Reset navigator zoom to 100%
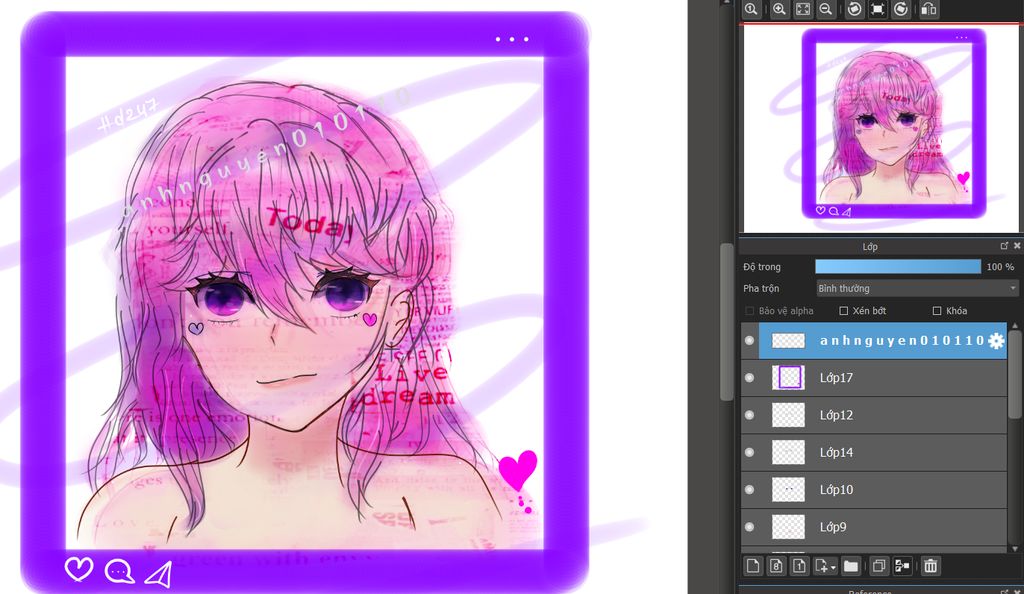Screen dimensions: 1024x594 coord(751,9)
